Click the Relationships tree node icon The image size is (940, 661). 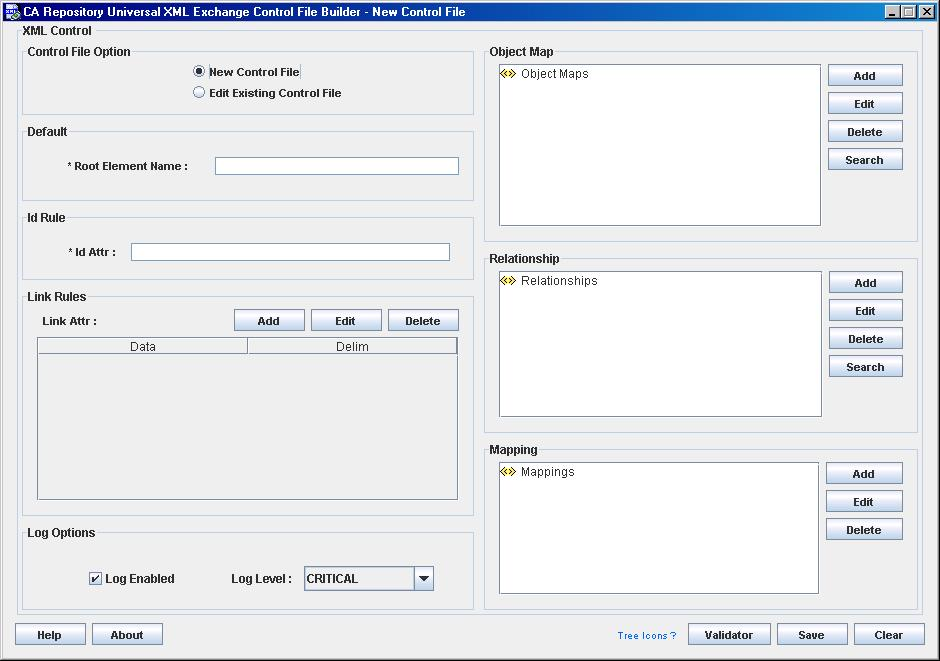508,281
